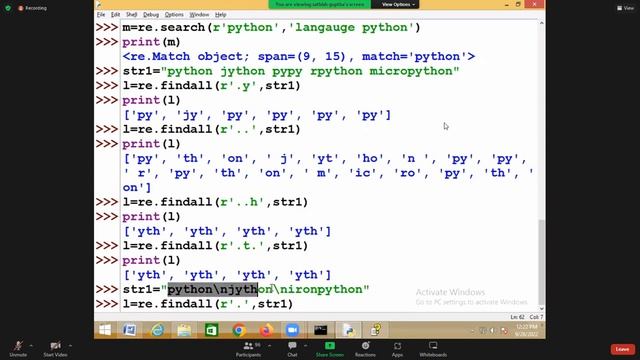Open the Zoom Chat panel

click(292, 349)
